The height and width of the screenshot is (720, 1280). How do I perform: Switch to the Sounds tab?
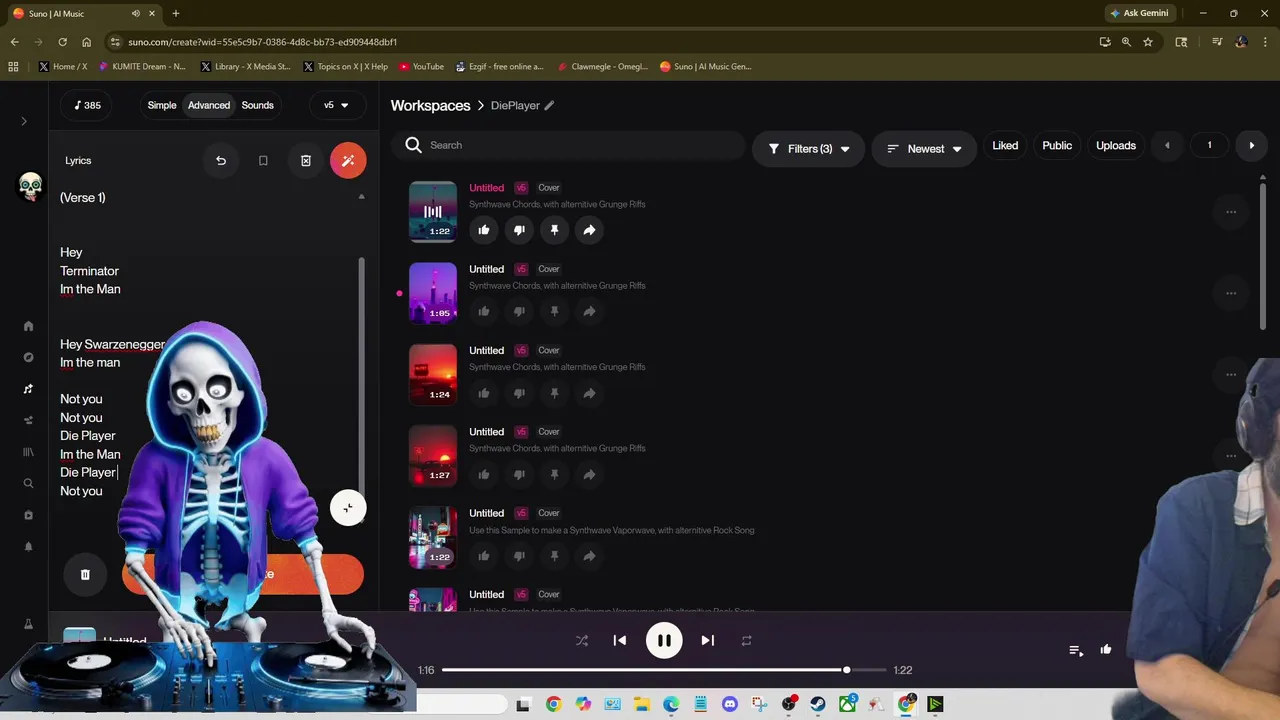coord(257,105)
